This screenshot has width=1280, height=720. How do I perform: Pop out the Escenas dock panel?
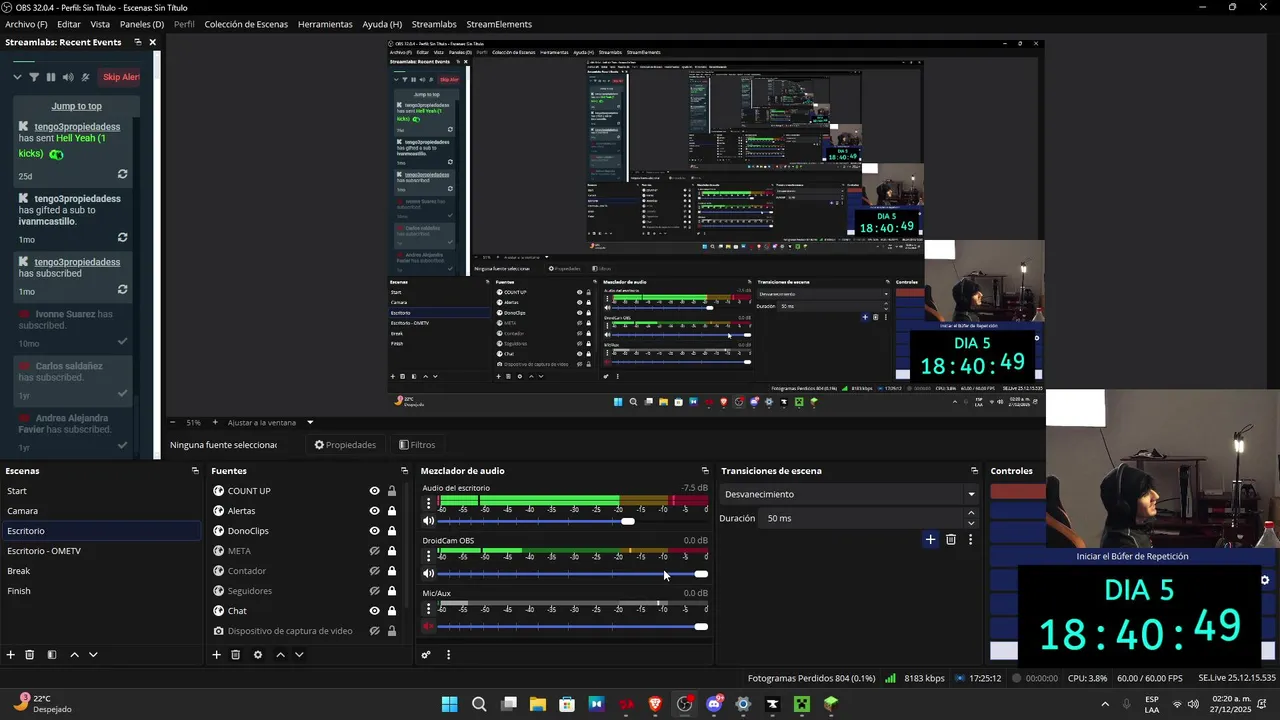coord(195,471)
